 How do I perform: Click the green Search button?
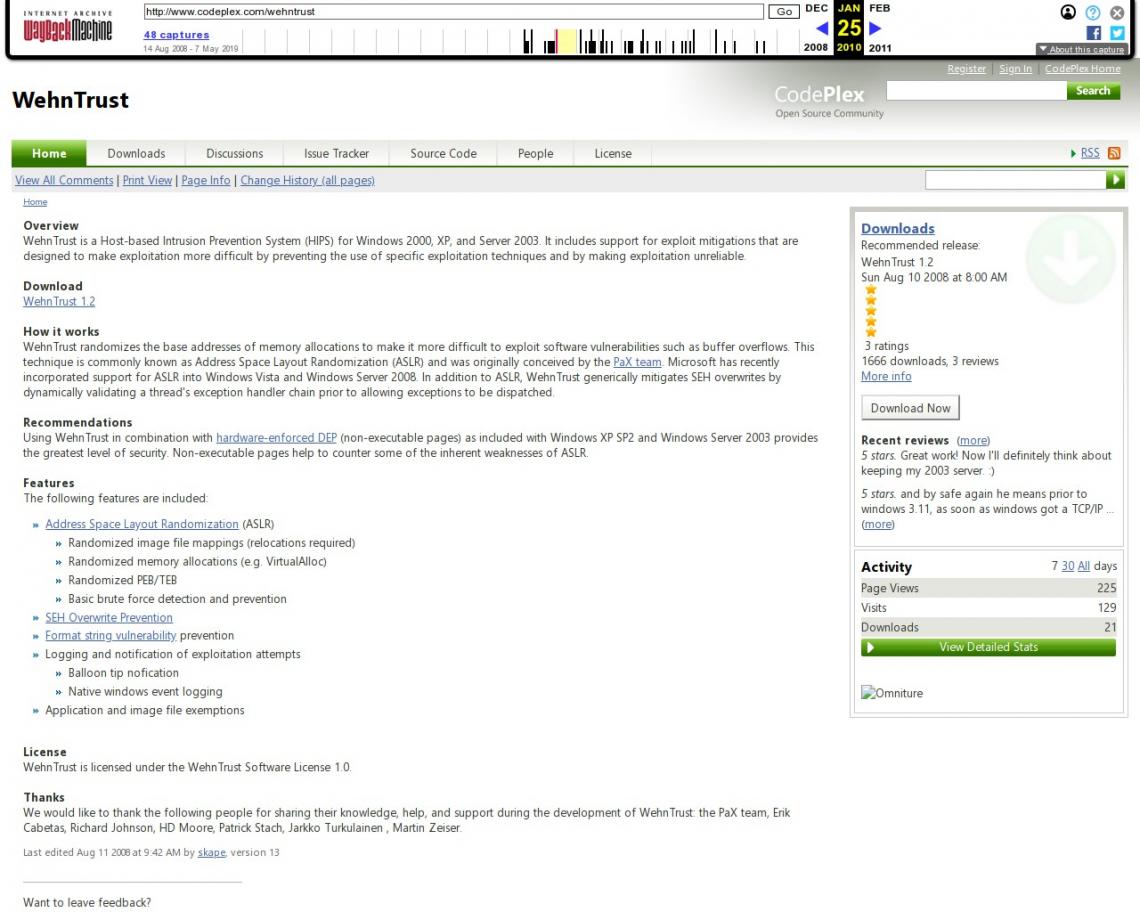tap(1093, 90)
